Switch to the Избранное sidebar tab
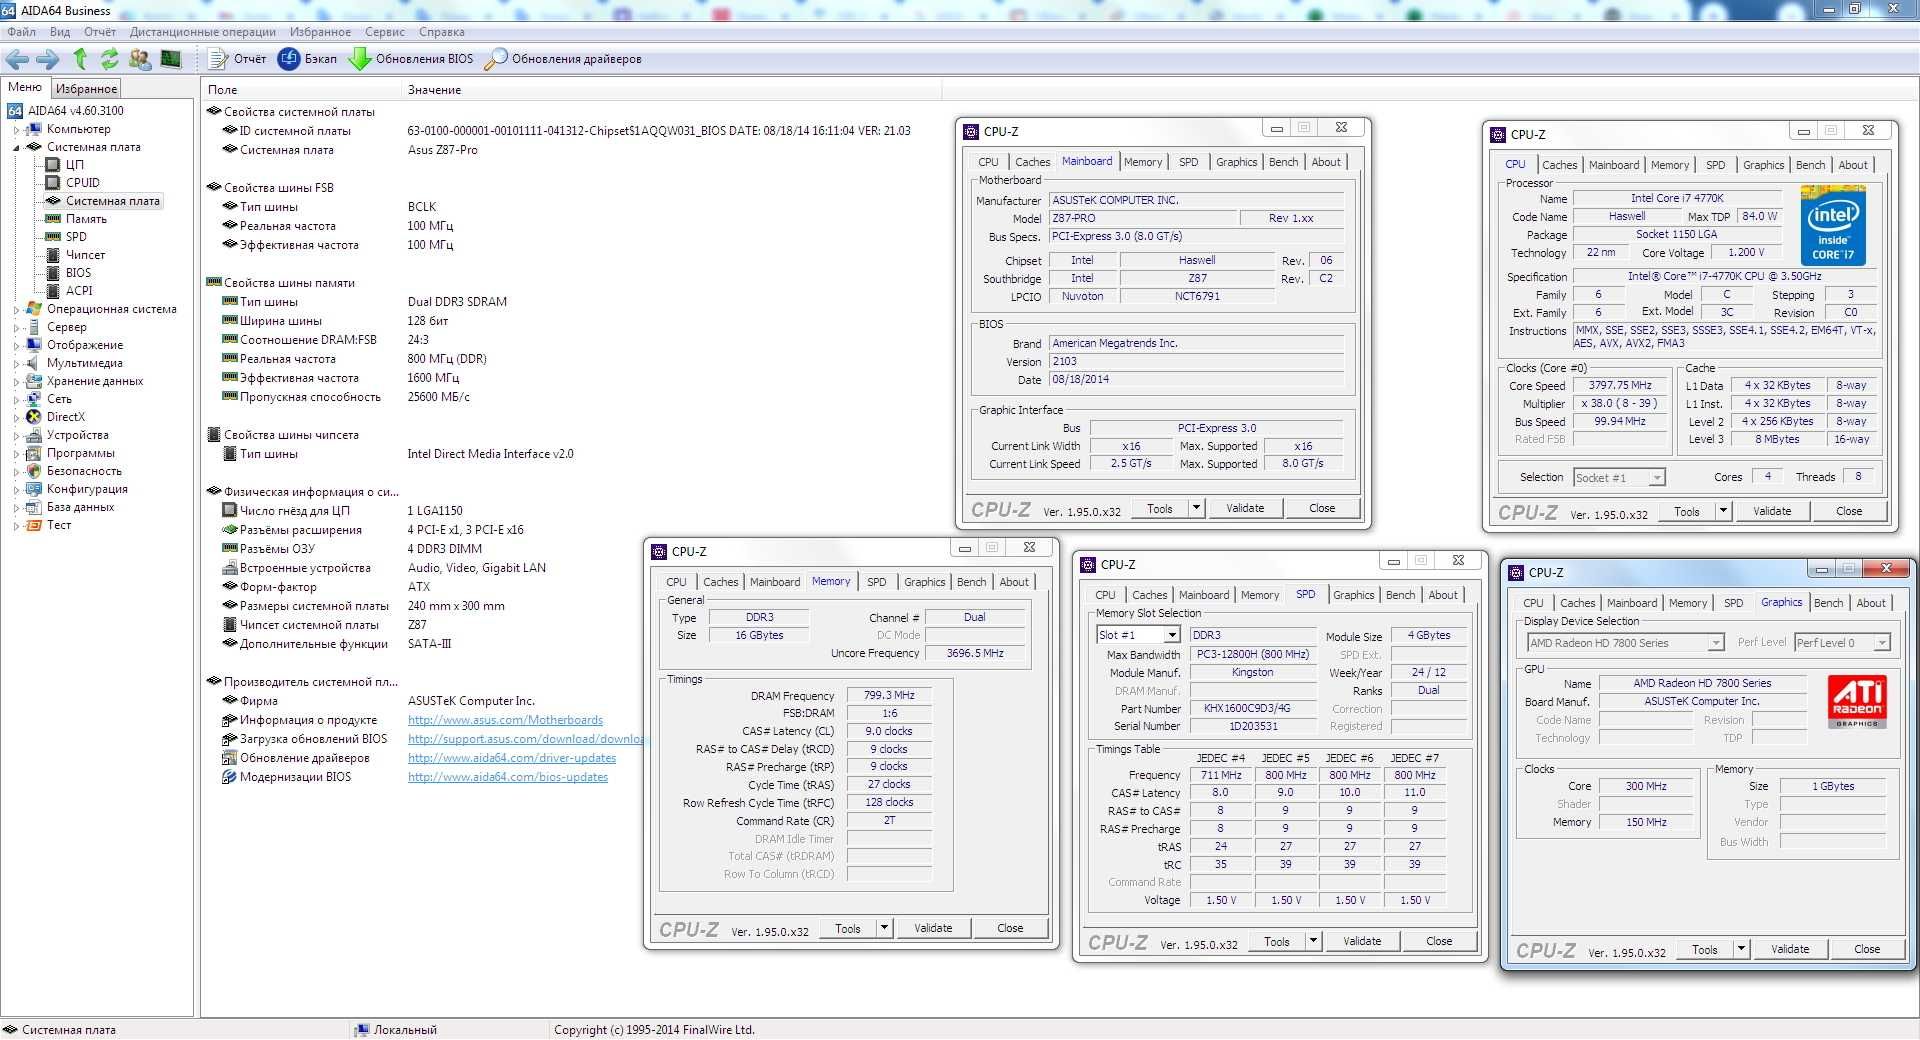The height and width of the screenshot is (1040, 1920). point(86,89)
